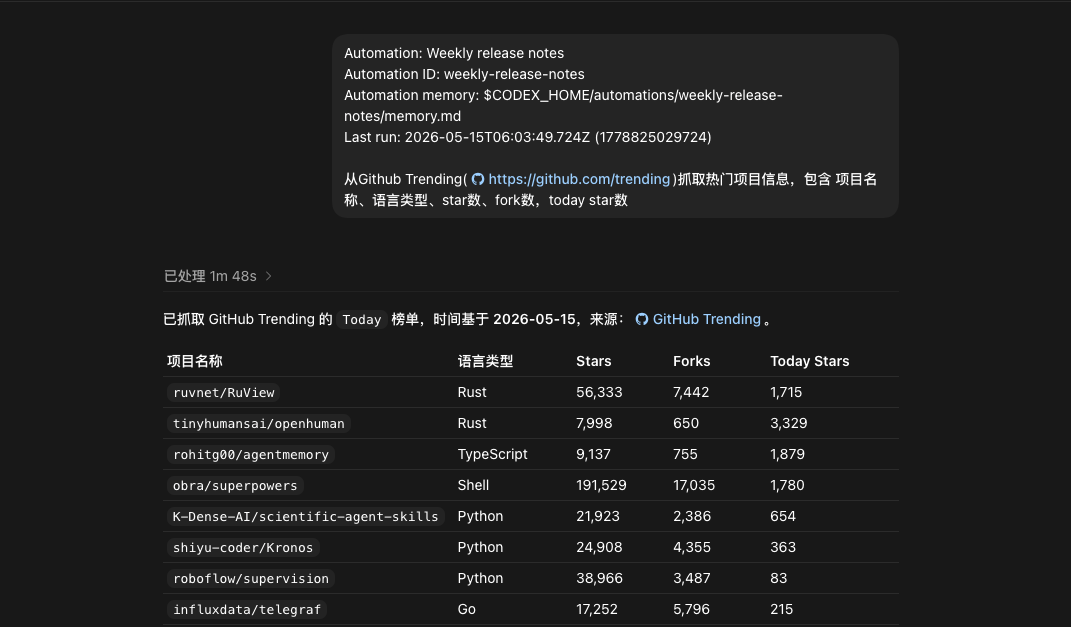Select the roboflow/supervision project name
This screenshot has height=627, width=1071.
pyautogui.click(x=251, y=579)
